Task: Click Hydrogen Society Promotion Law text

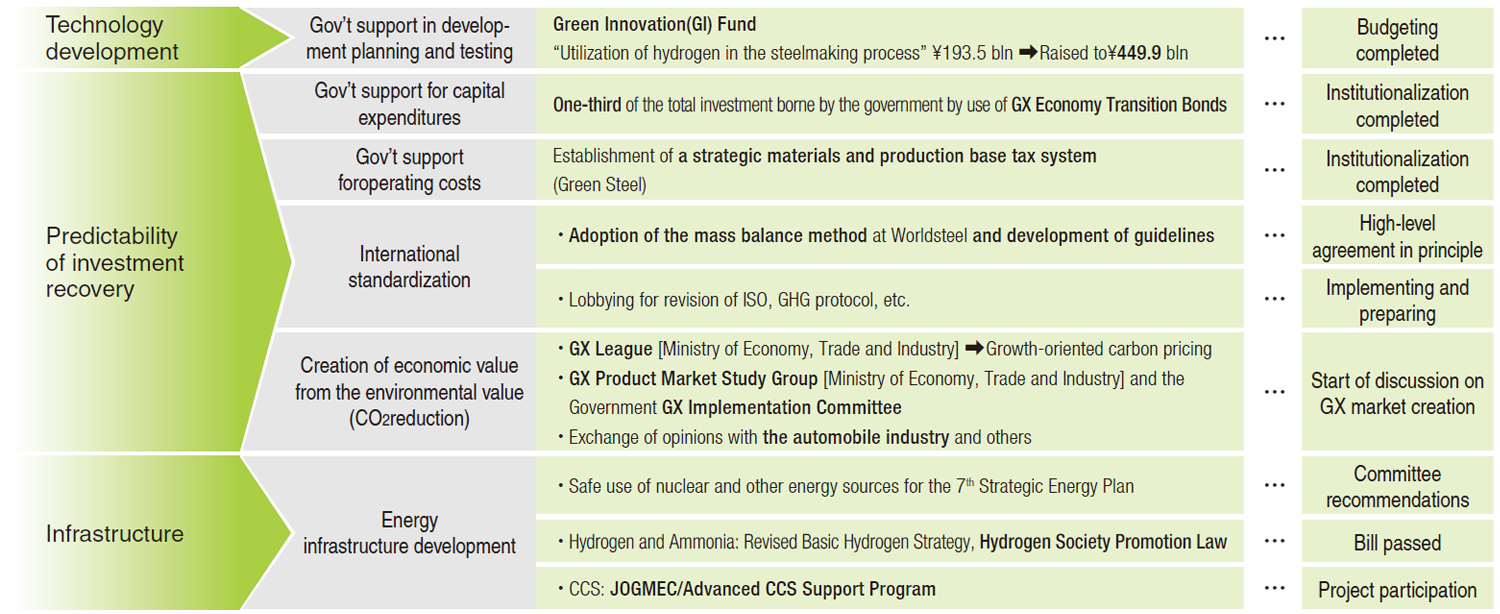Action: point(1103,542)
